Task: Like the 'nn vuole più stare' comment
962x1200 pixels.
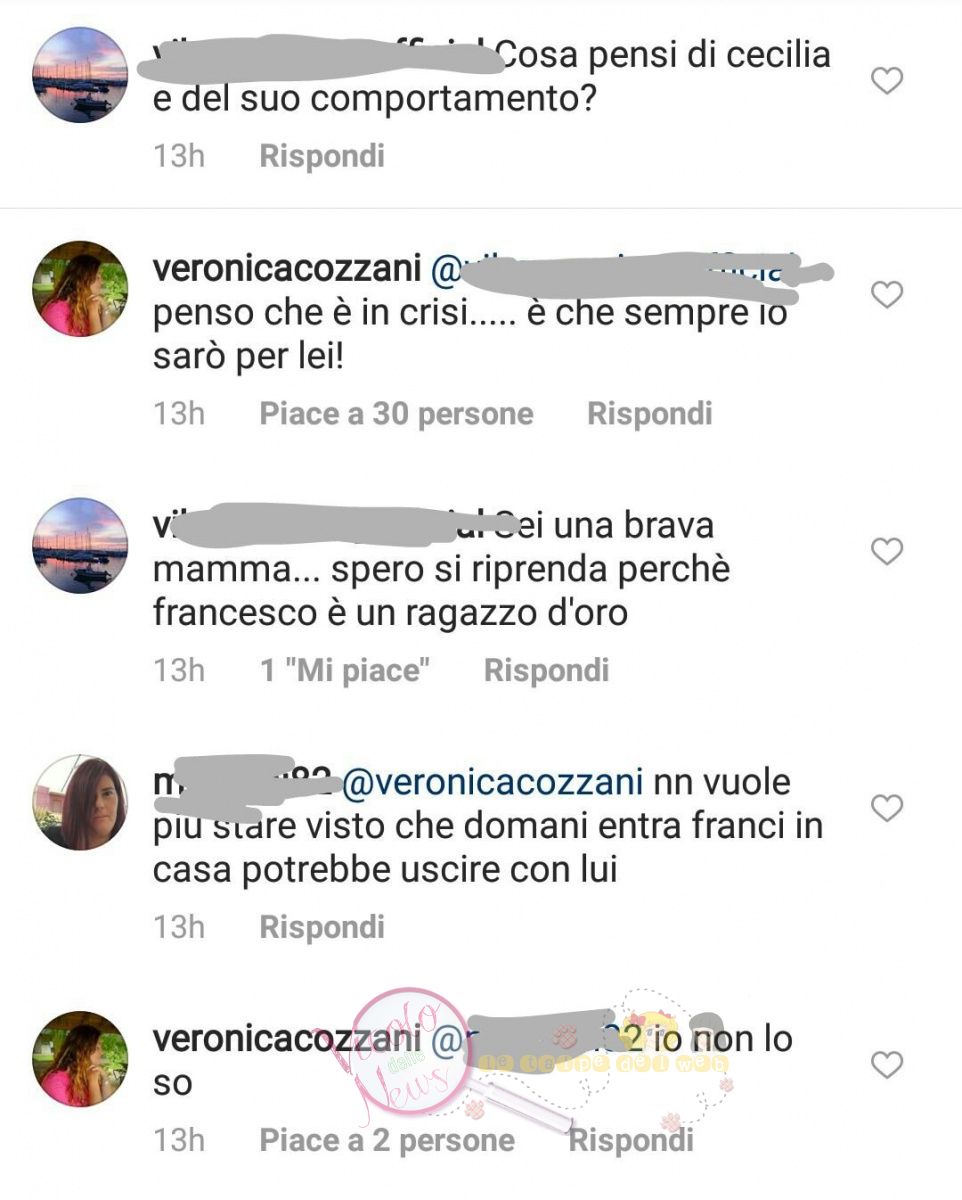Action: point(887,808)
